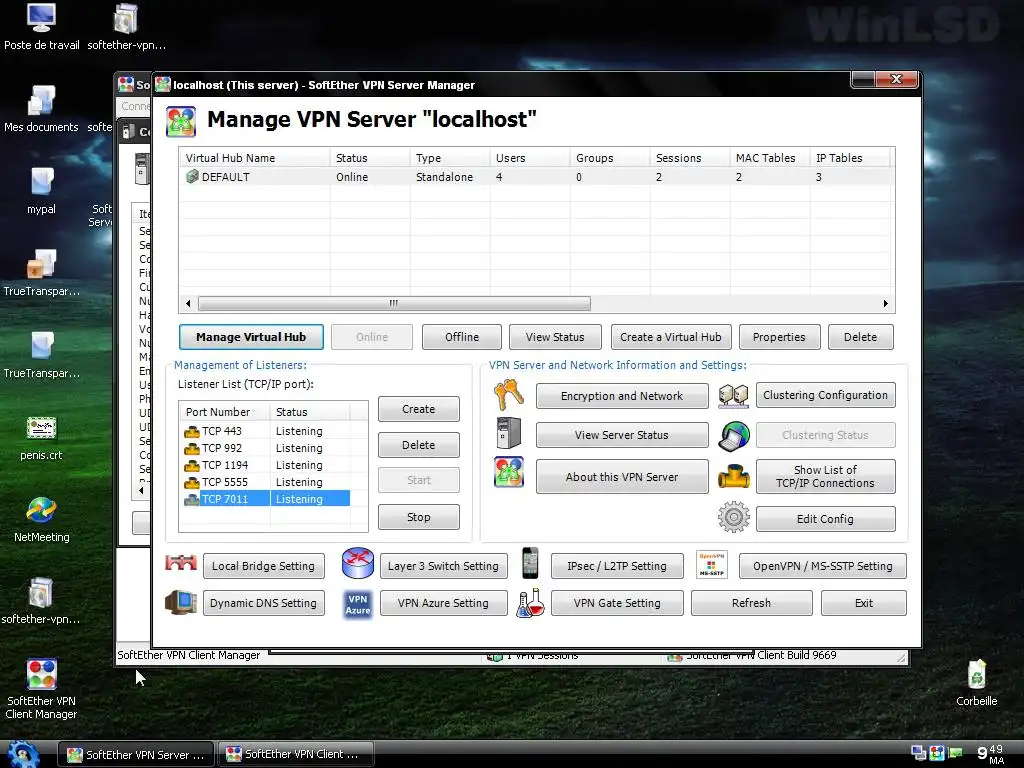Click the VPN Azure icon

pos(358,605)
